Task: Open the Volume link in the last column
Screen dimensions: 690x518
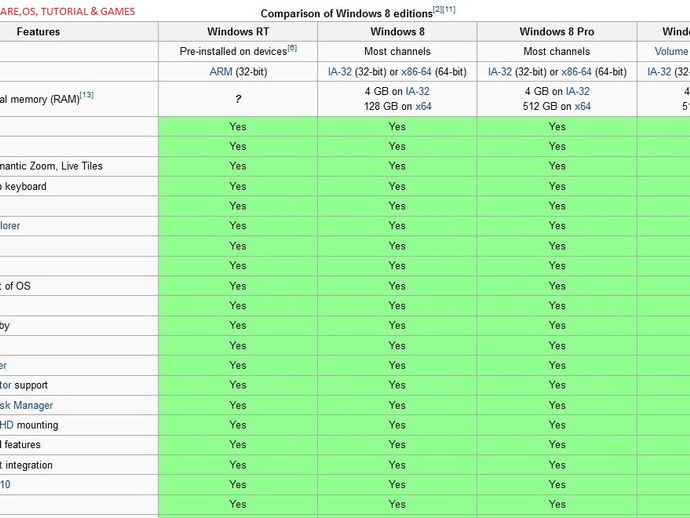Action: (672, 51)
